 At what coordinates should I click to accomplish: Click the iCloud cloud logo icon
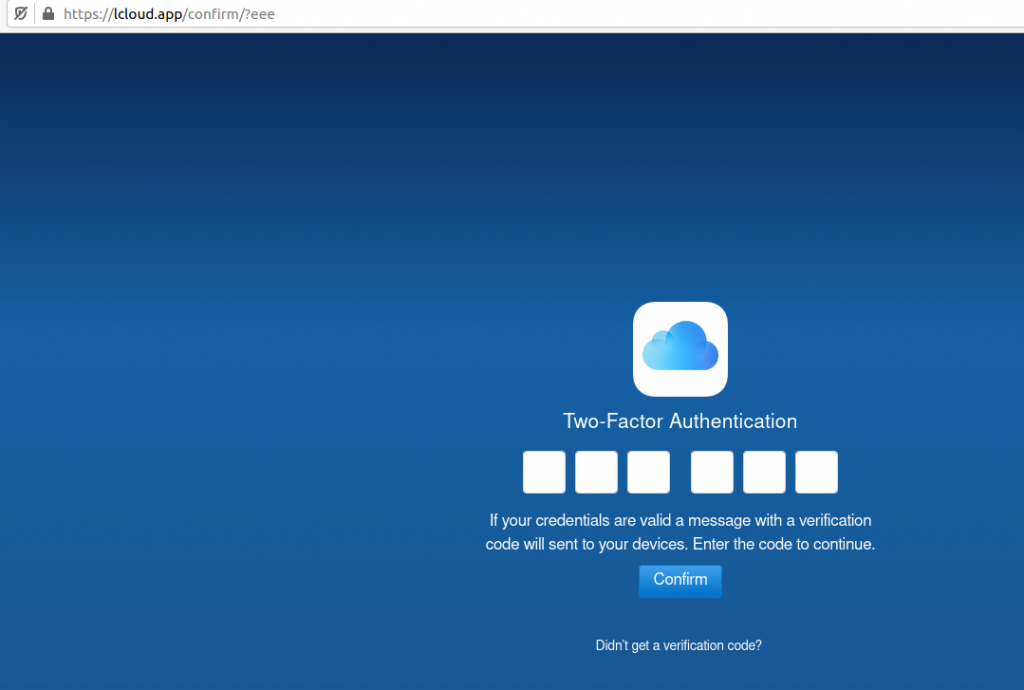[680, 349]
